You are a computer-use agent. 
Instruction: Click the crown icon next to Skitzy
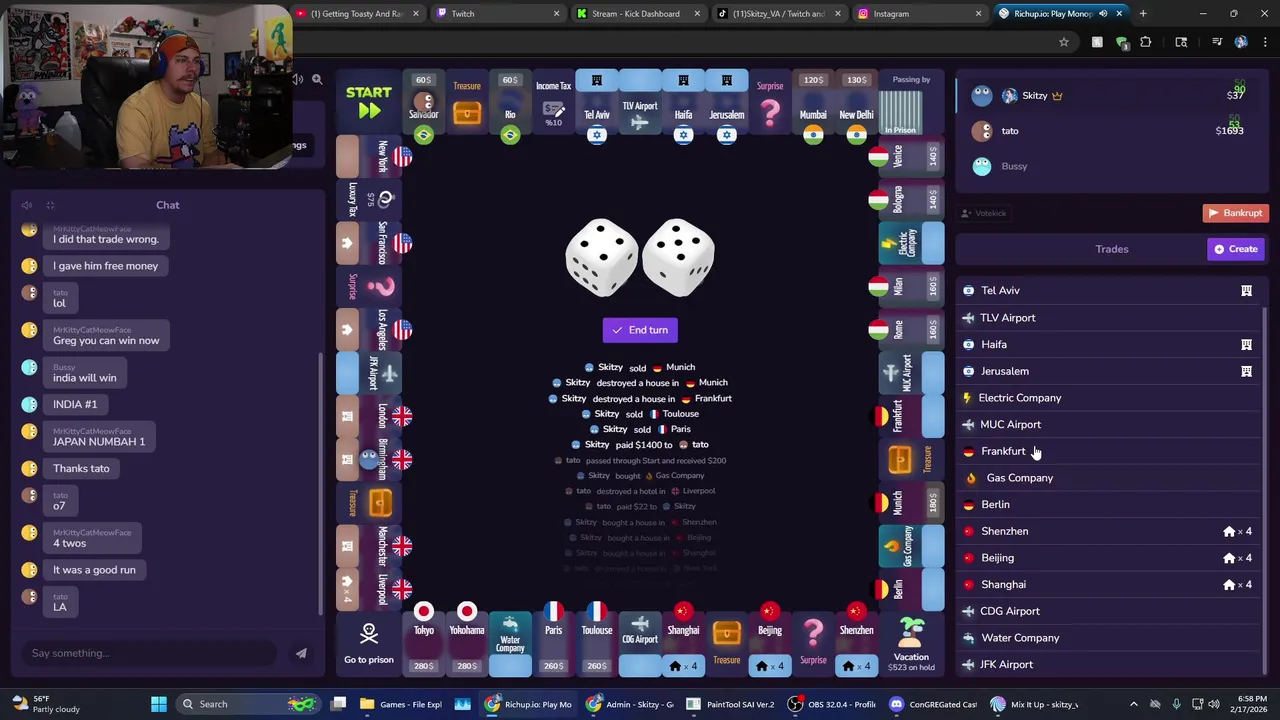pos(1057,96)
